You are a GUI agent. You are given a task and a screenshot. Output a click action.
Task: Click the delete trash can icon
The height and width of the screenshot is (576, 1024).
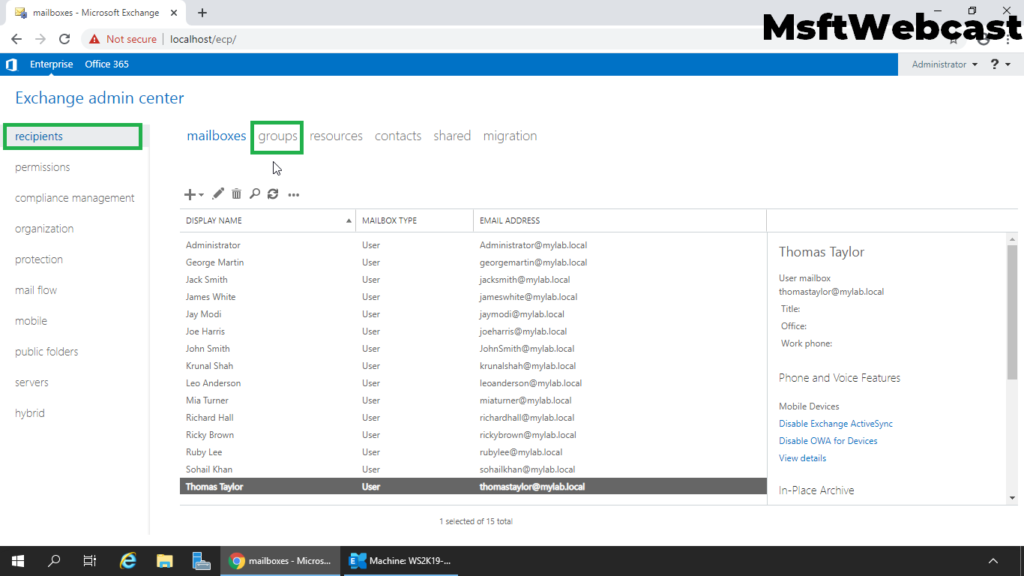point(236,194)
